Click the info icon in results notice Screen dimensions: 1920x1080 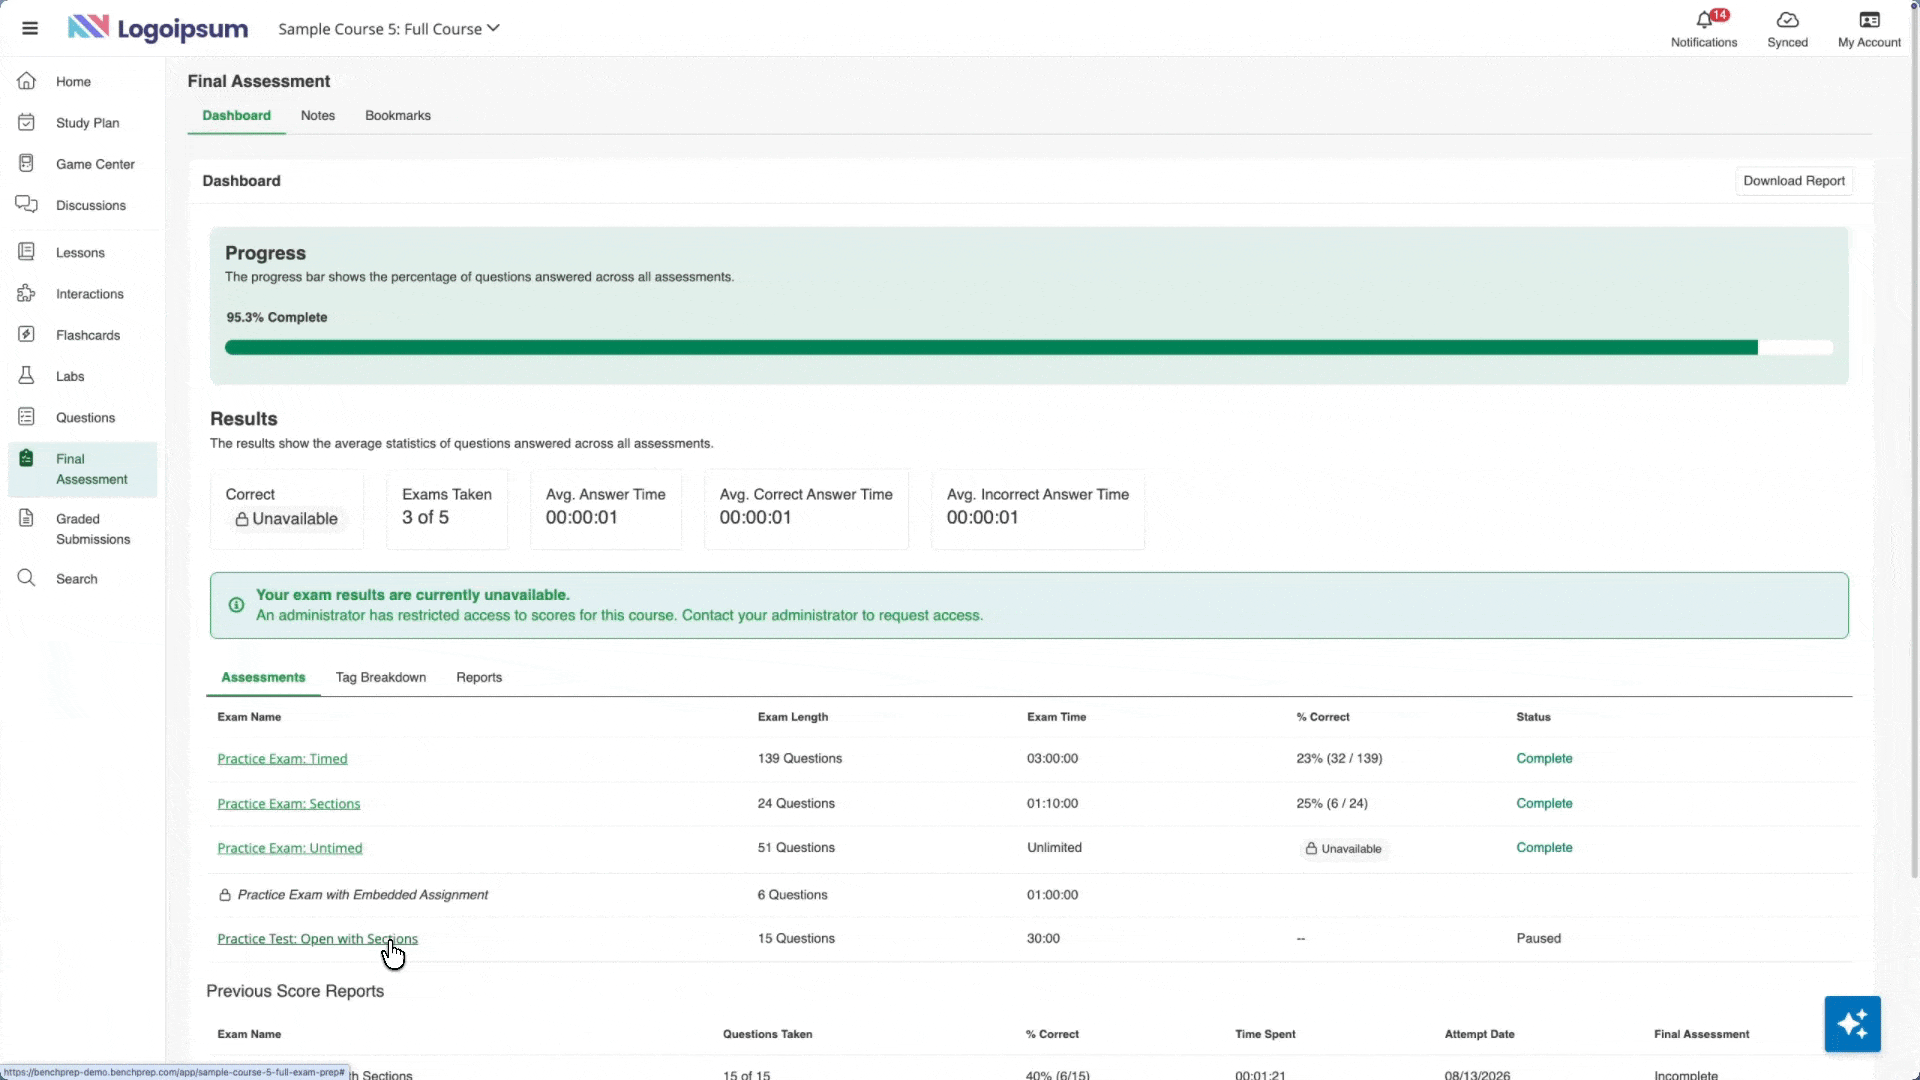[x=237, y=605]
